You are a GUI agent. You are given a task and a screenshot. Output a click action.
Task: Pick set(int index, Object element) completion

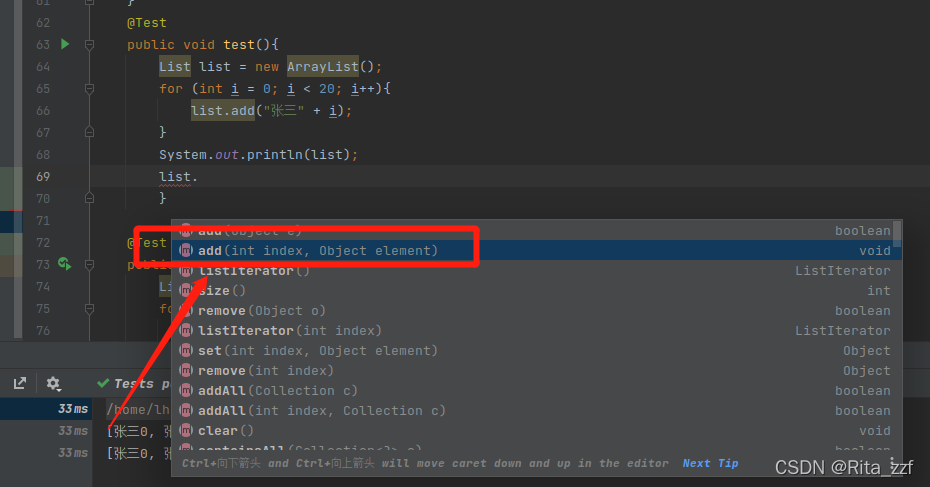point(537,351)
